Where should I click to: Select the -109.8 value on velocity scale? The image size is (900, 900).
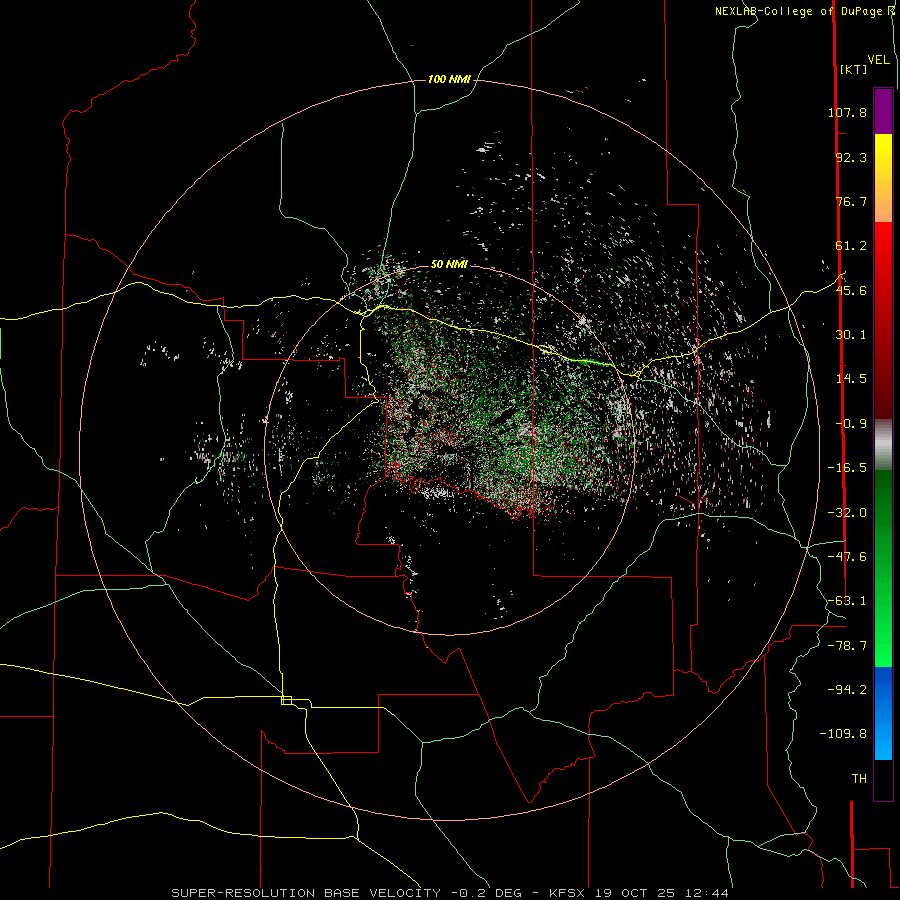pos(843,734)
